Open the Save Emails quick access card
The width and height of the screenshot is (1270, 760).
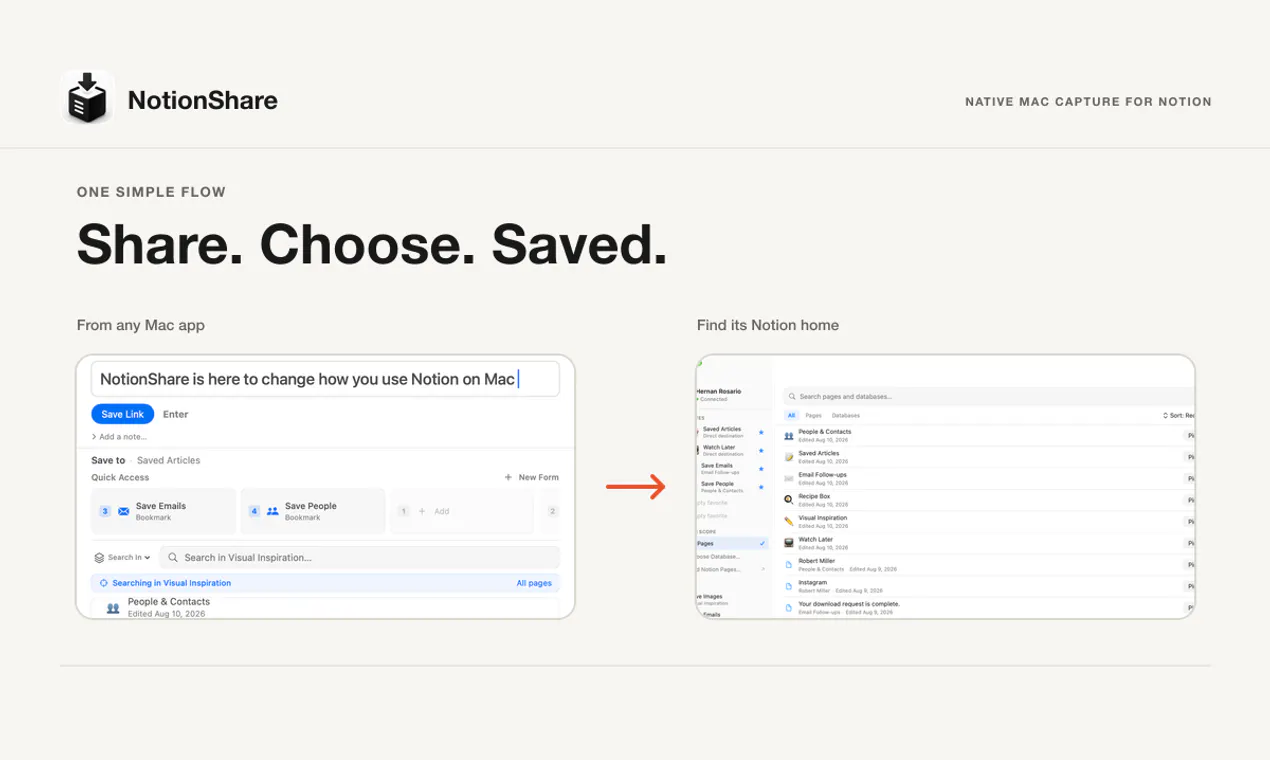[x=164, y=511]
